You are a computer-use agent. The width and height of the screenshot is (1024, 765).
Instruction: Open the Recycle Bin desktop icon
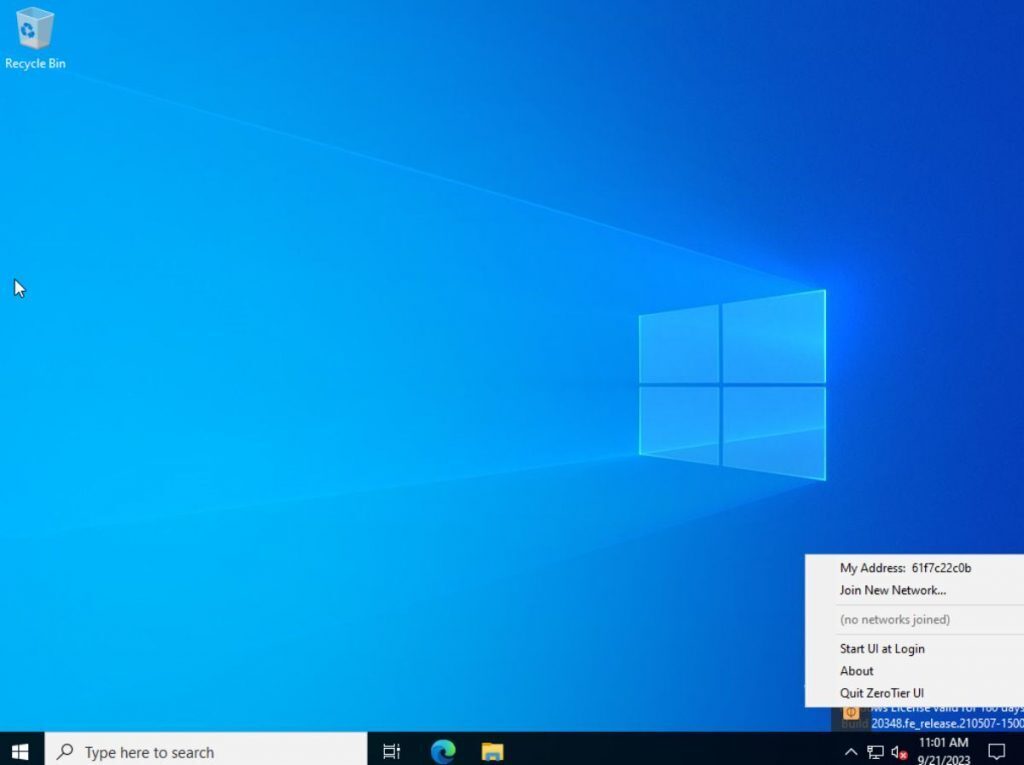point(35,38)
